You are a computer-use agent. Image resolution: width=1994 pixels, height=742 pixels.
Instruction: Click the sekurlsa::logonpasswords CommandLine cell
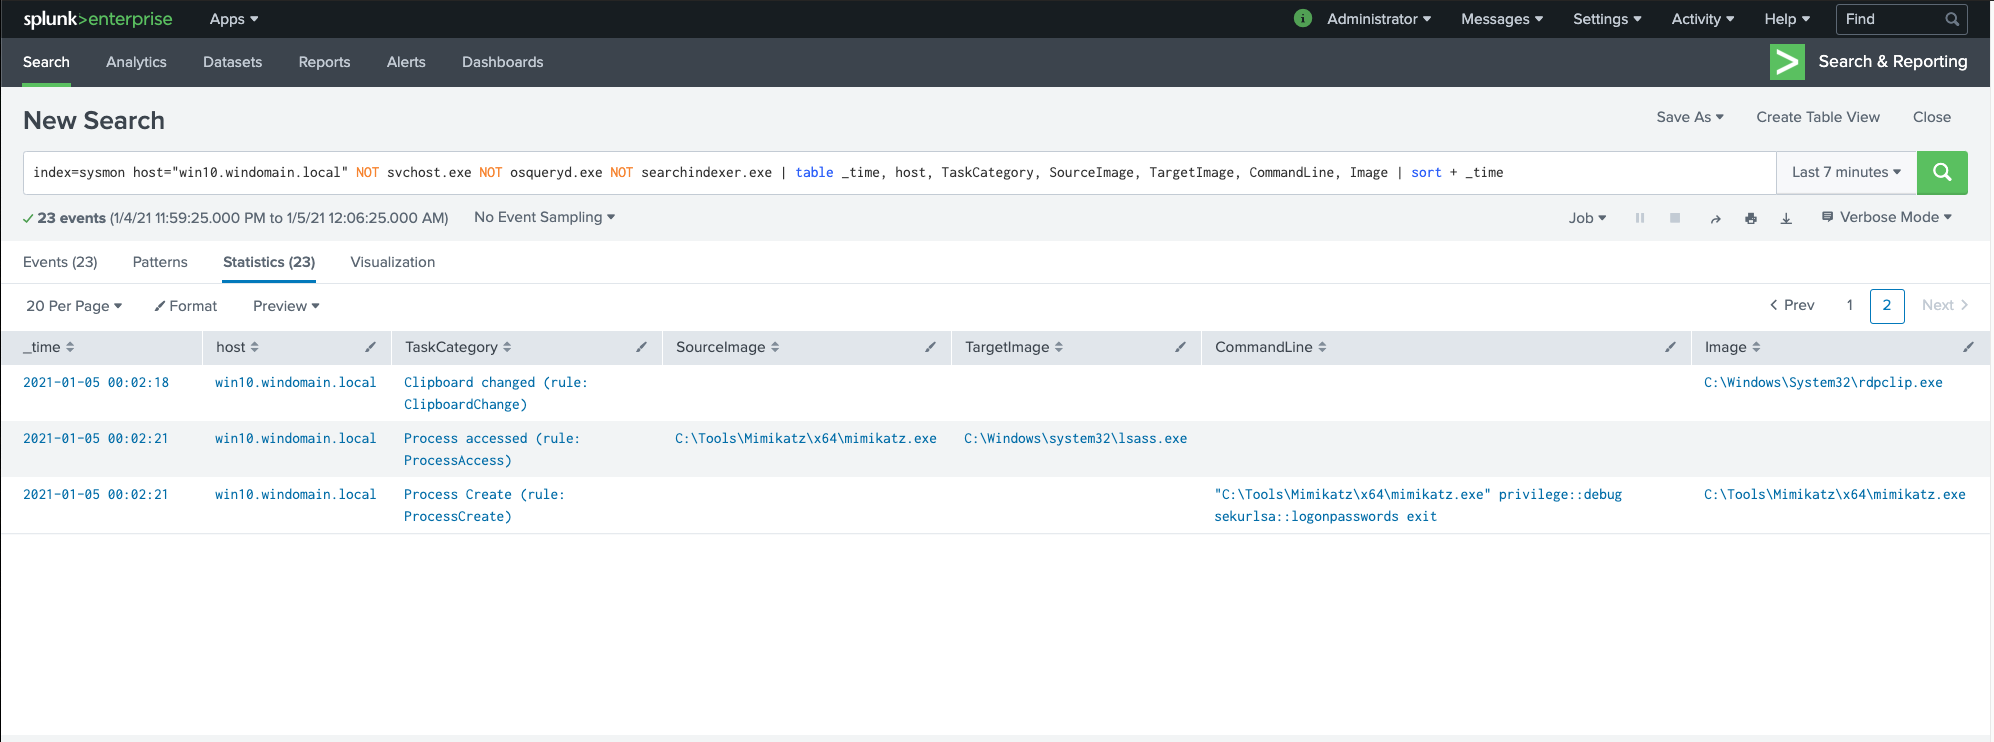pyautogui.click(x=1418, y=505)
